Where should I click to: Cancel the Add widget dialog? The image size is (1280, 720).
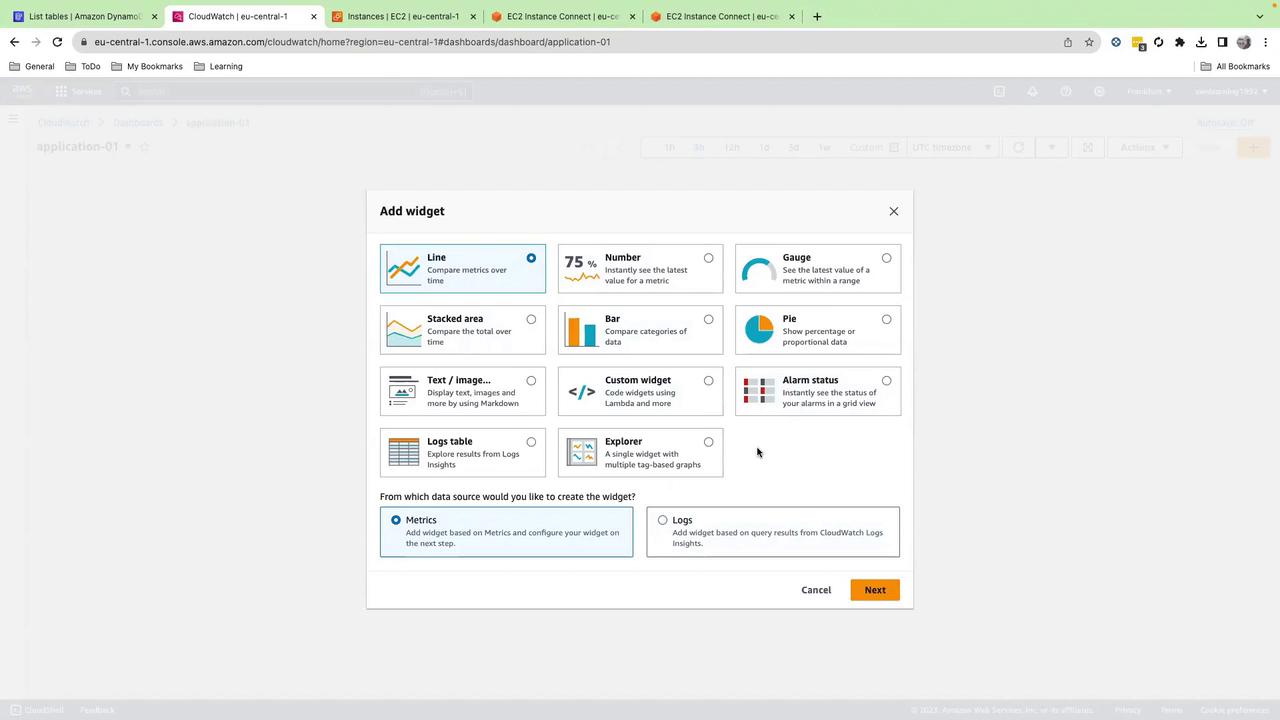coord(816,590)
